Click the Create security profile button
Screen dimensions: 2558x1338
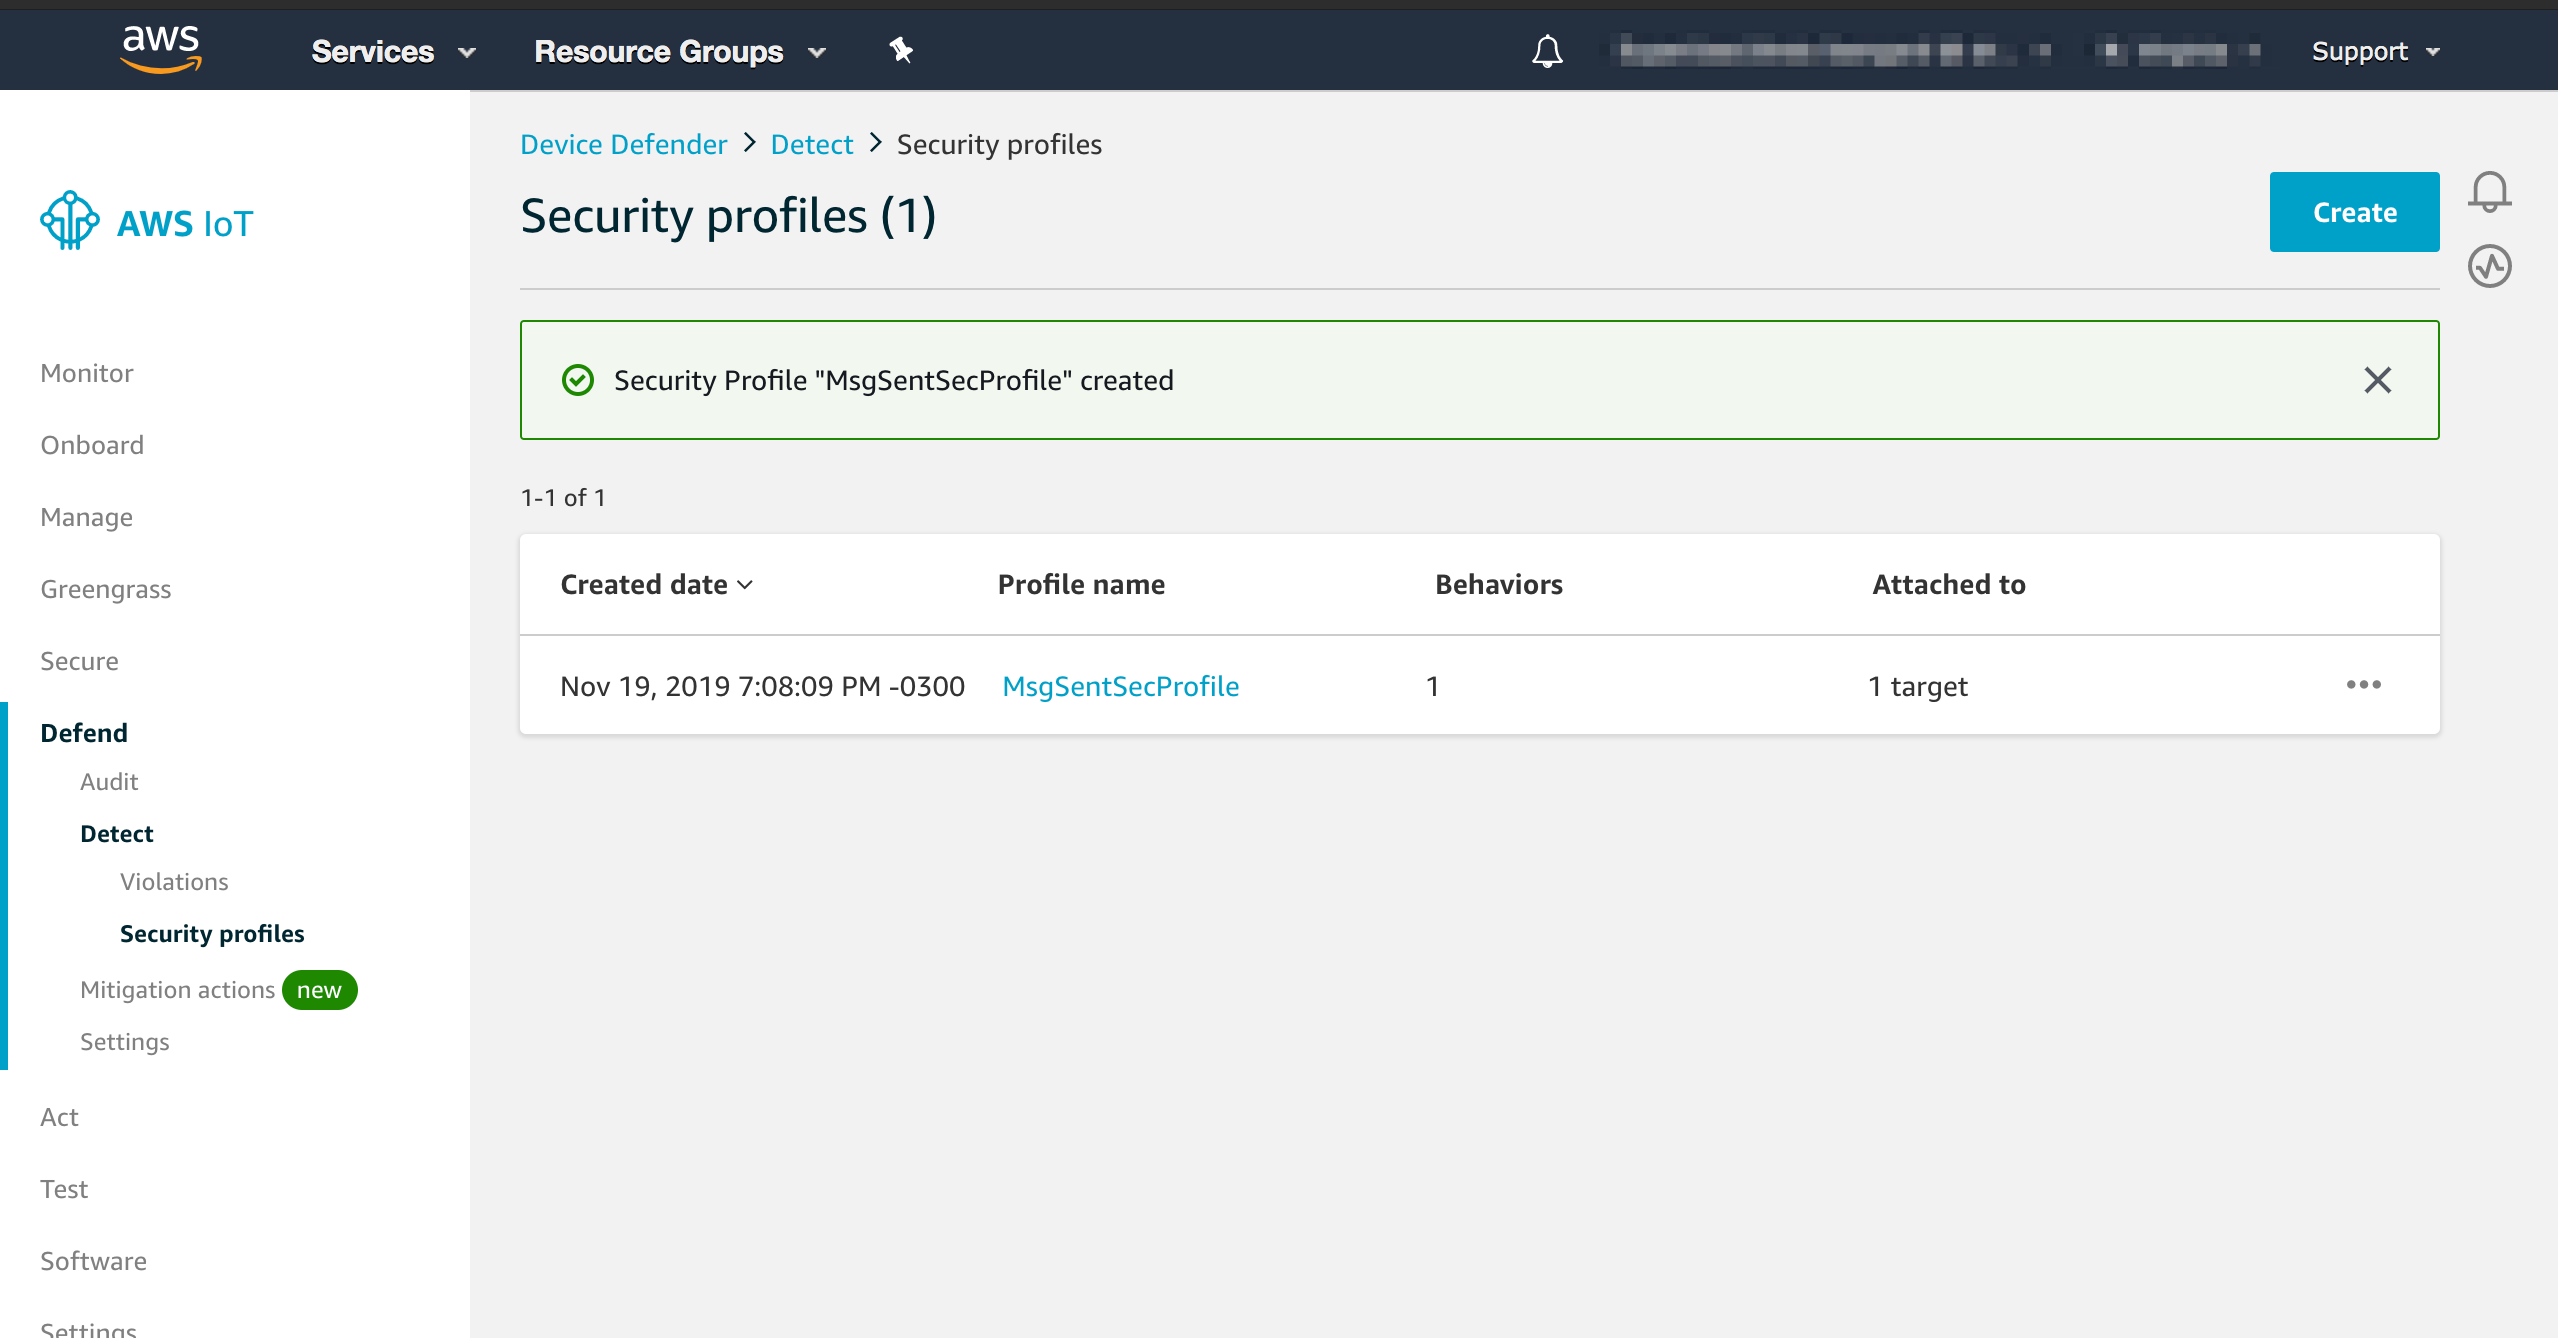[2354, 212]
